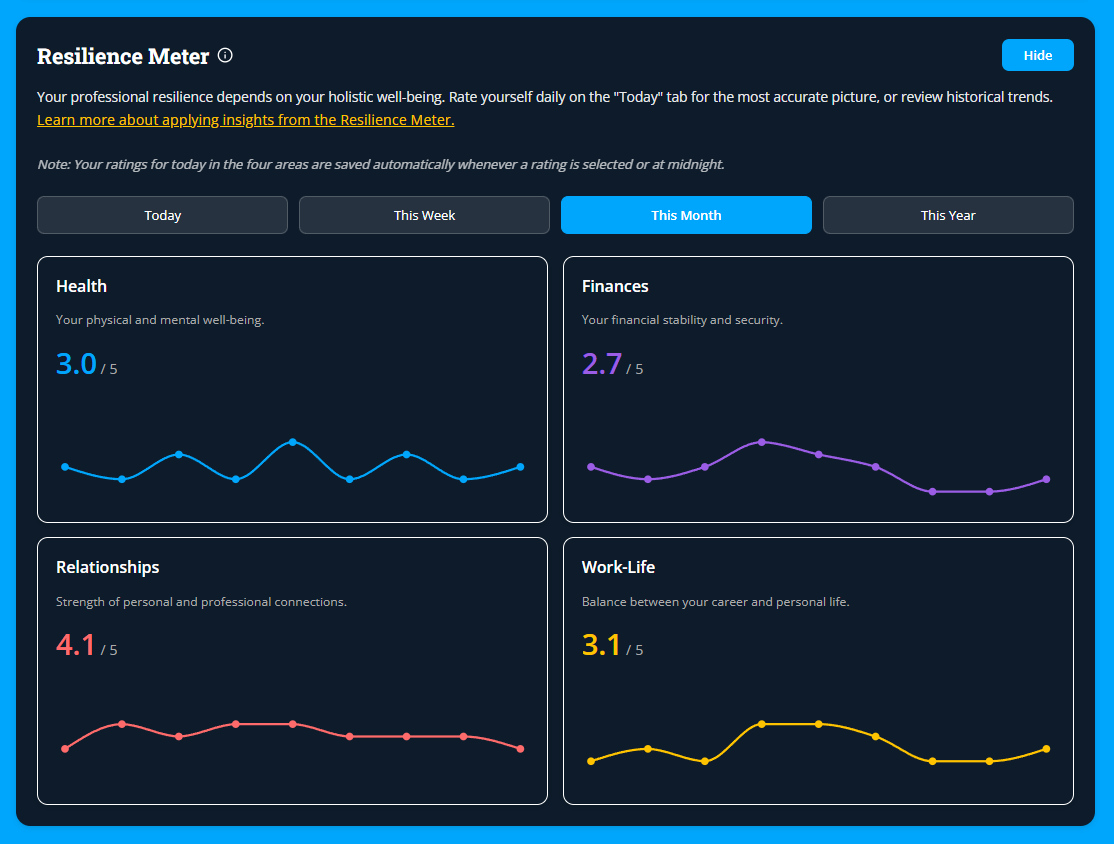Select the peak point on the Work-Life chart

[762, 723]
